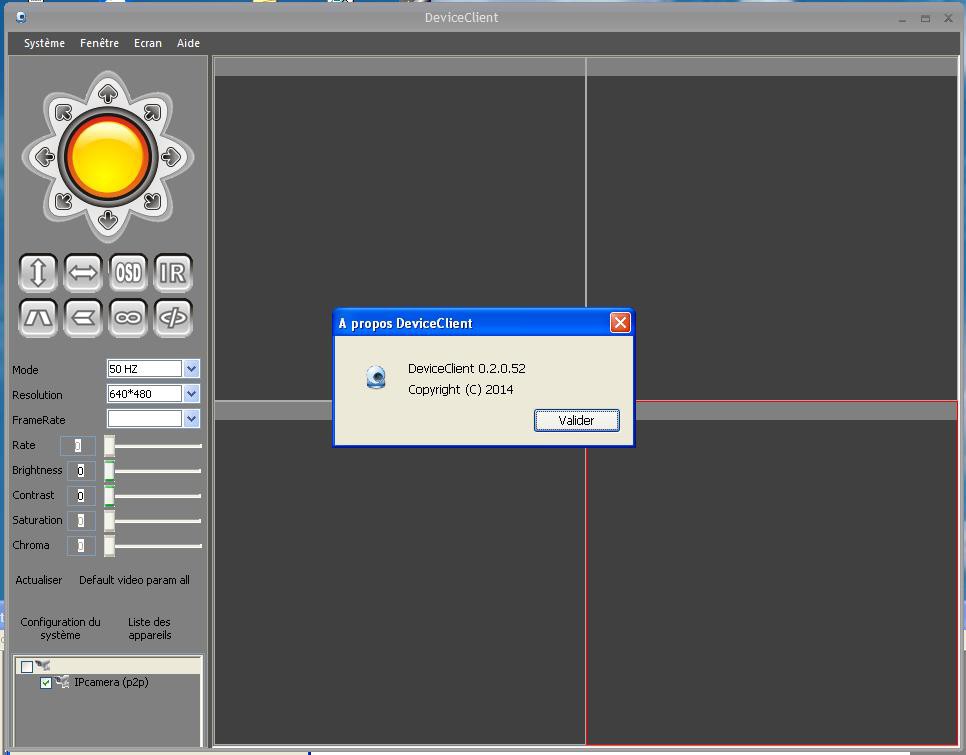
Task: Click the Valider button
Action: pyautogui.click(x=577, y=421)
